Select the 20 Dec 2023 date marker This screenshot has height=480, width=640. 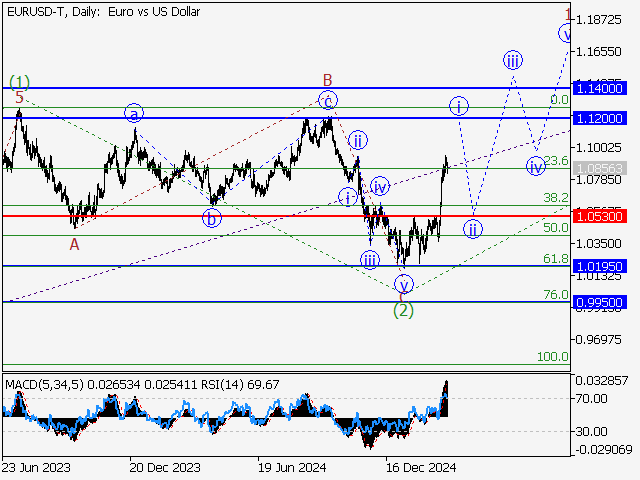click(x=163, y=466)
